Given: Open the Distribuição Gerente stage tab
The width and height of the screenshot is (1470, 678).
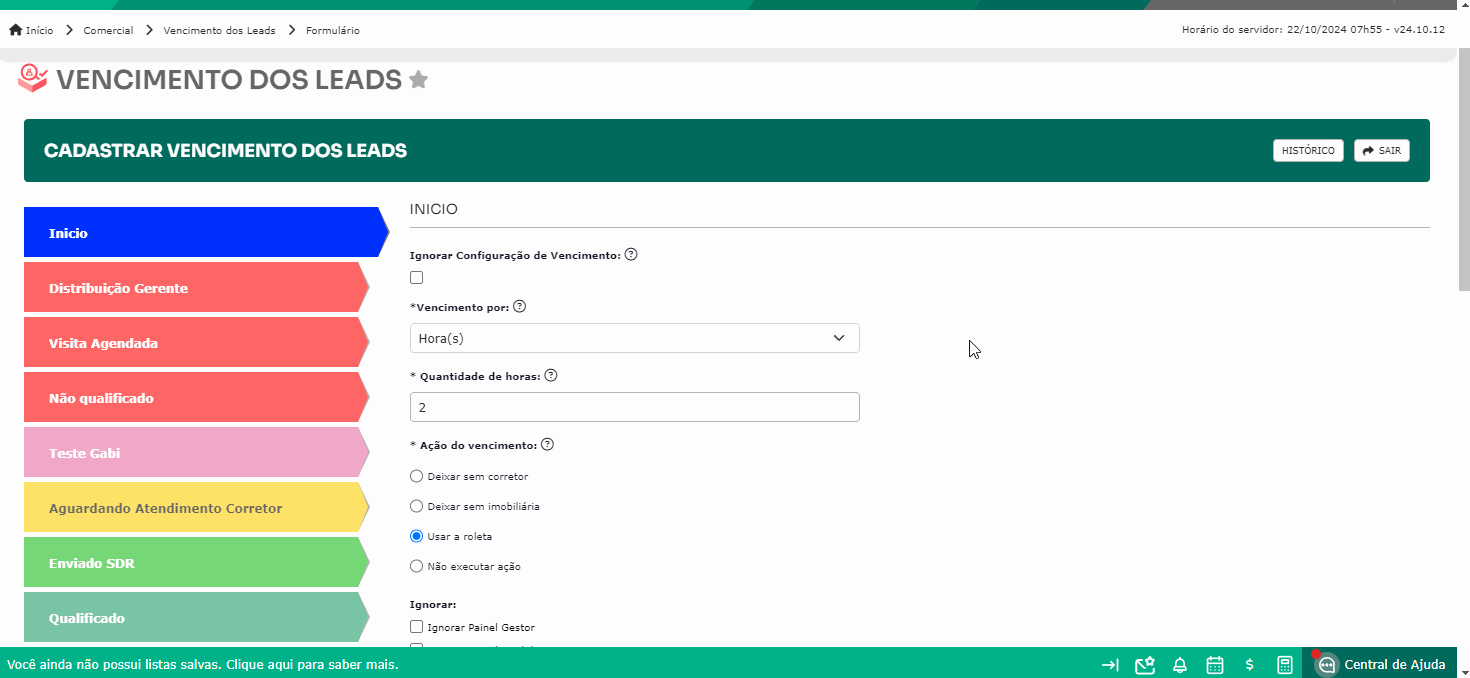Looking at the screenshot, I should [x=197, y=288].
